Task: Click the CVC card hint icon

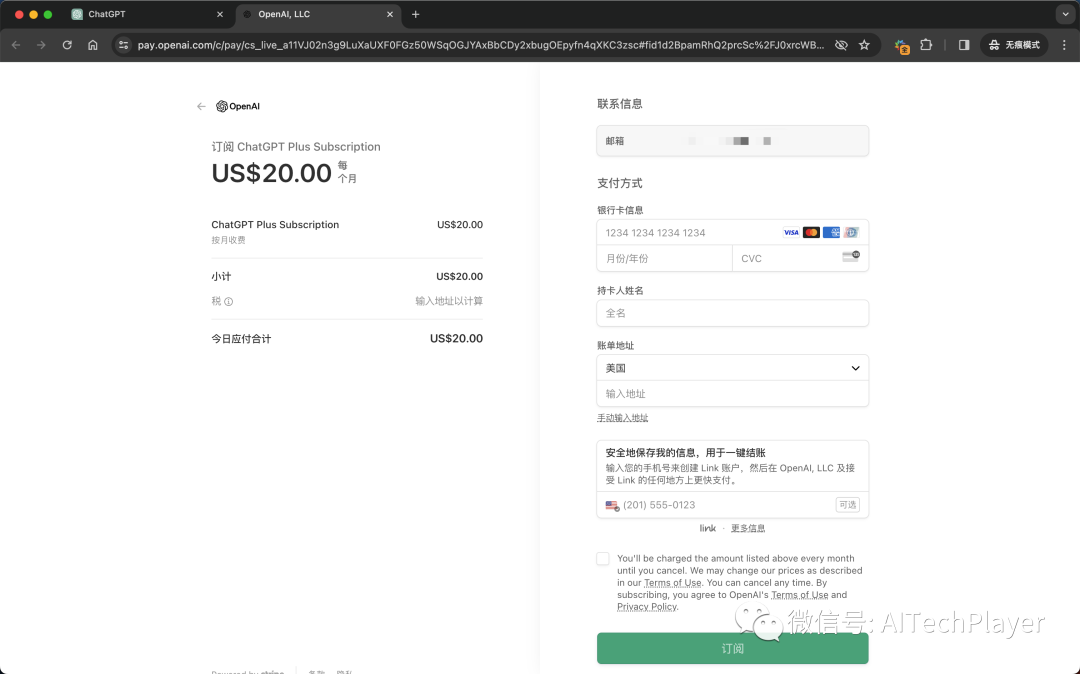Action: point(851,256)
